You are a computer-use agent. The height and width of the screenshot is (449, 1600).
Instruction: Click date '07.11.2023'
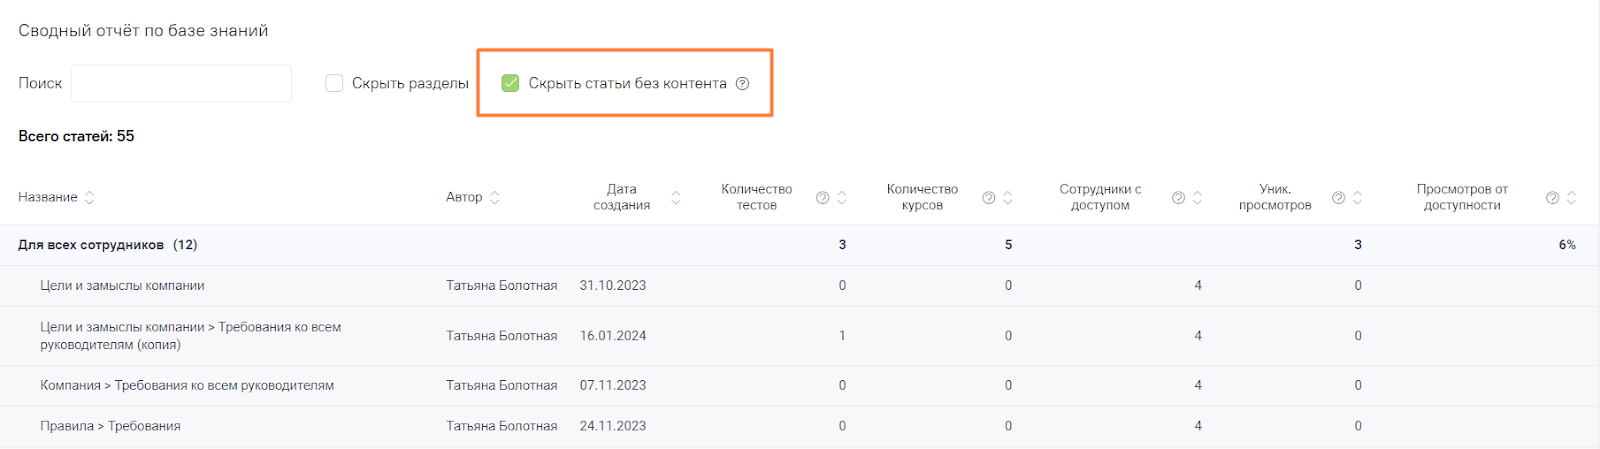coord(613,386)
